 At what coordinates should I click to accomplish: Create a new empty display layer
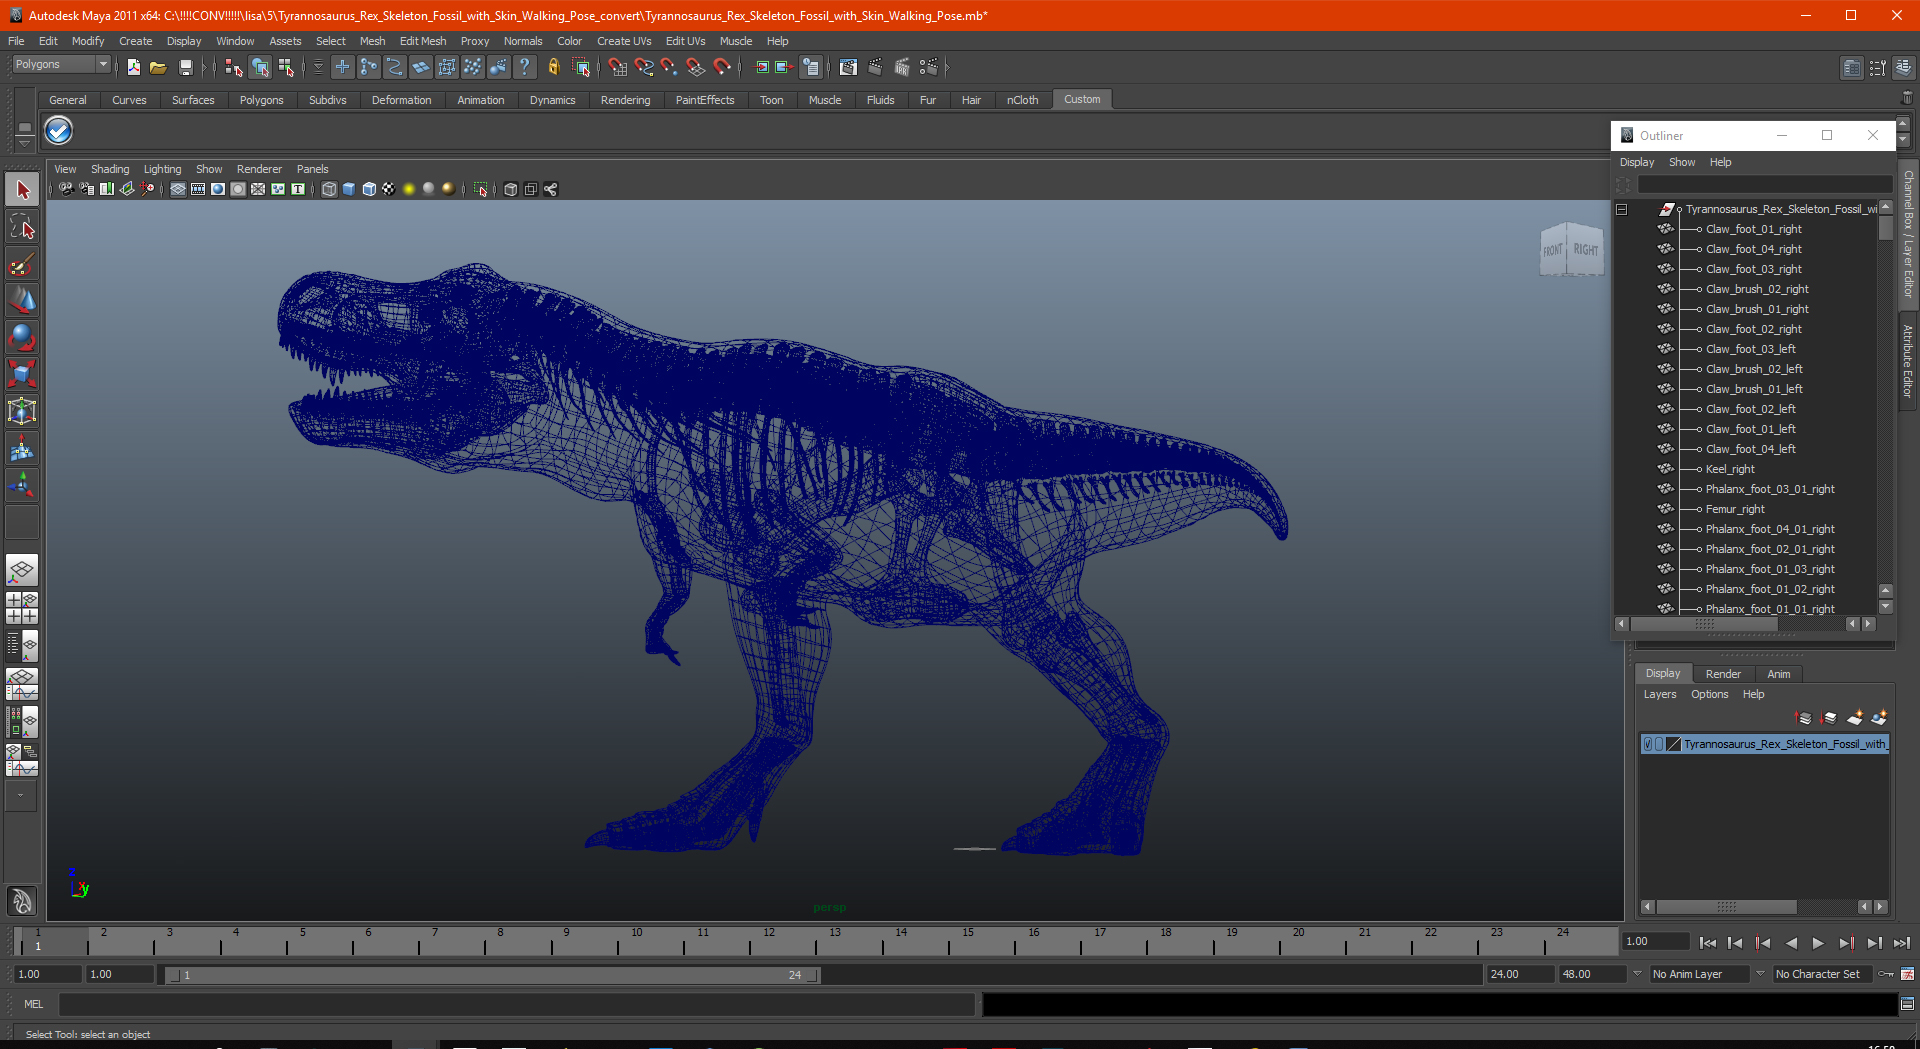pos(1854,718)
